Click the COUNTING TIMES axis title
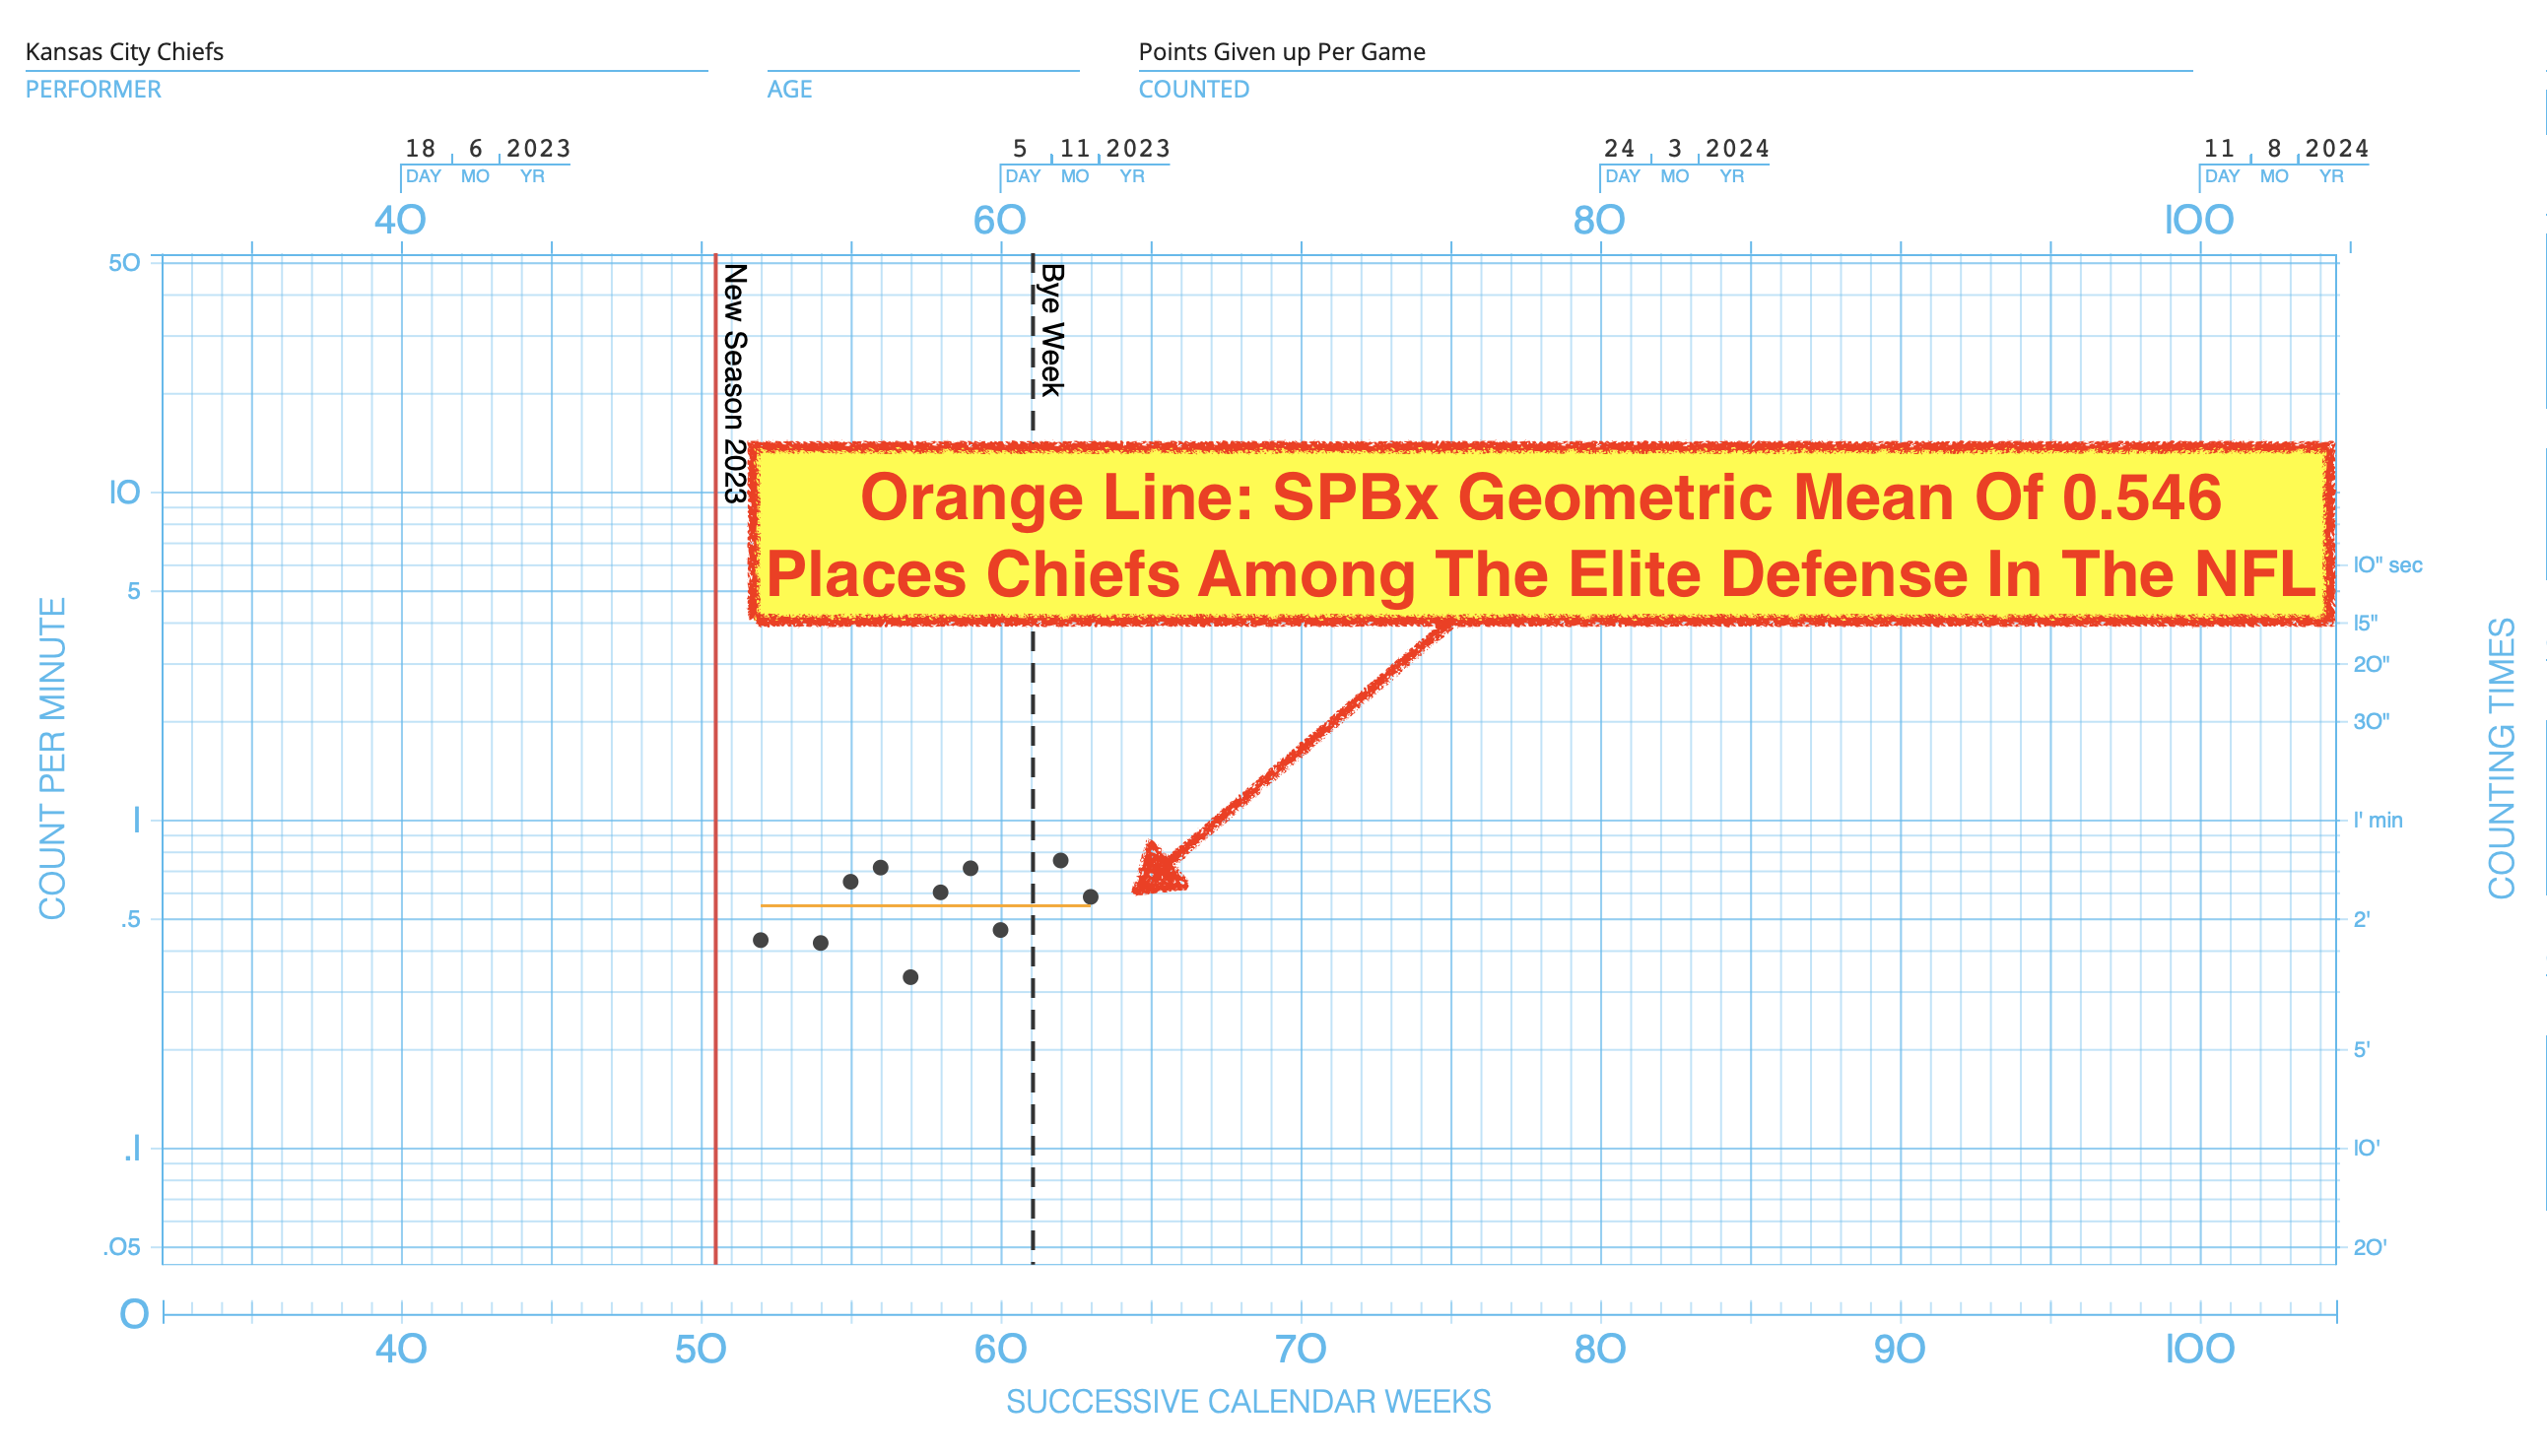The width and height of the screenshot is (2547, 1456). [2502, 758]
